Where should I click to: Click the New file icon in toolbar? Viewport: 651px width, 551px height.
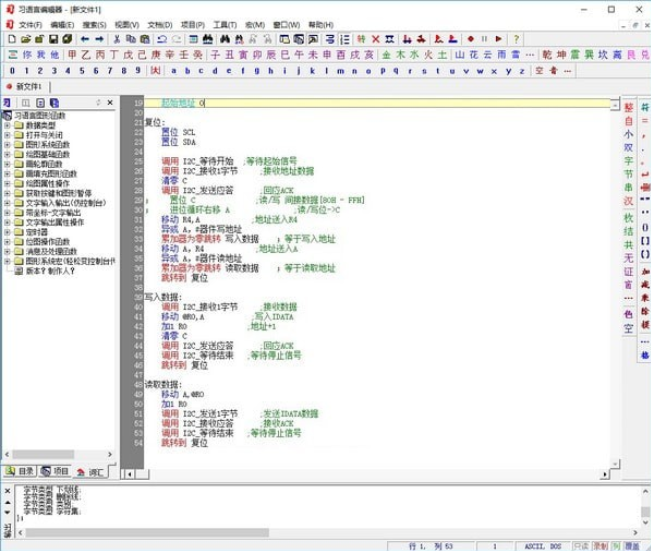coord(12,39)
